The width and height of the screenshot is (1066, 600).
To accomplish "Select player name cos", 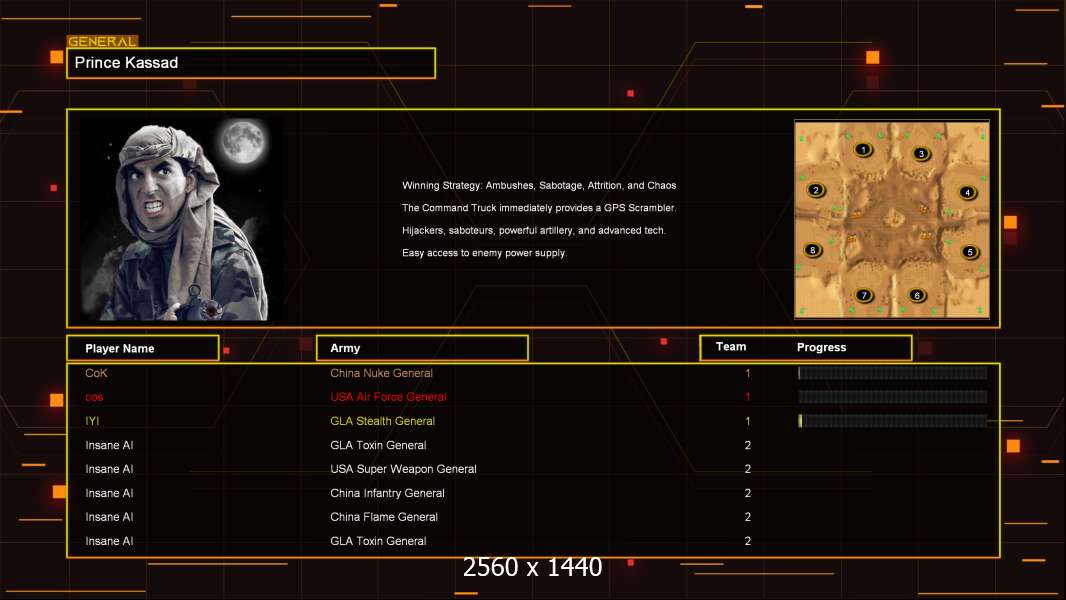I will coord(94,397).
